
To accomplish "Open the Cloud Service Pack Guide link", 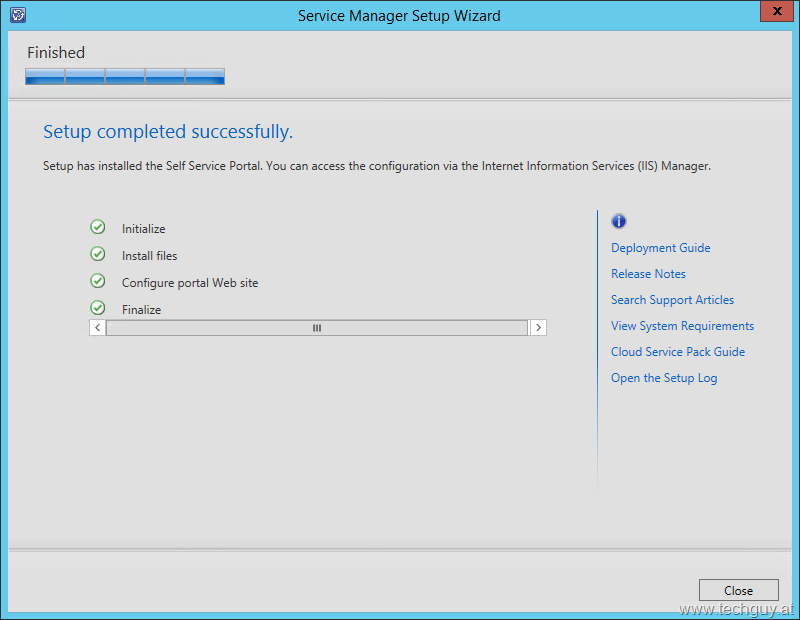I will tap(678, 352).
